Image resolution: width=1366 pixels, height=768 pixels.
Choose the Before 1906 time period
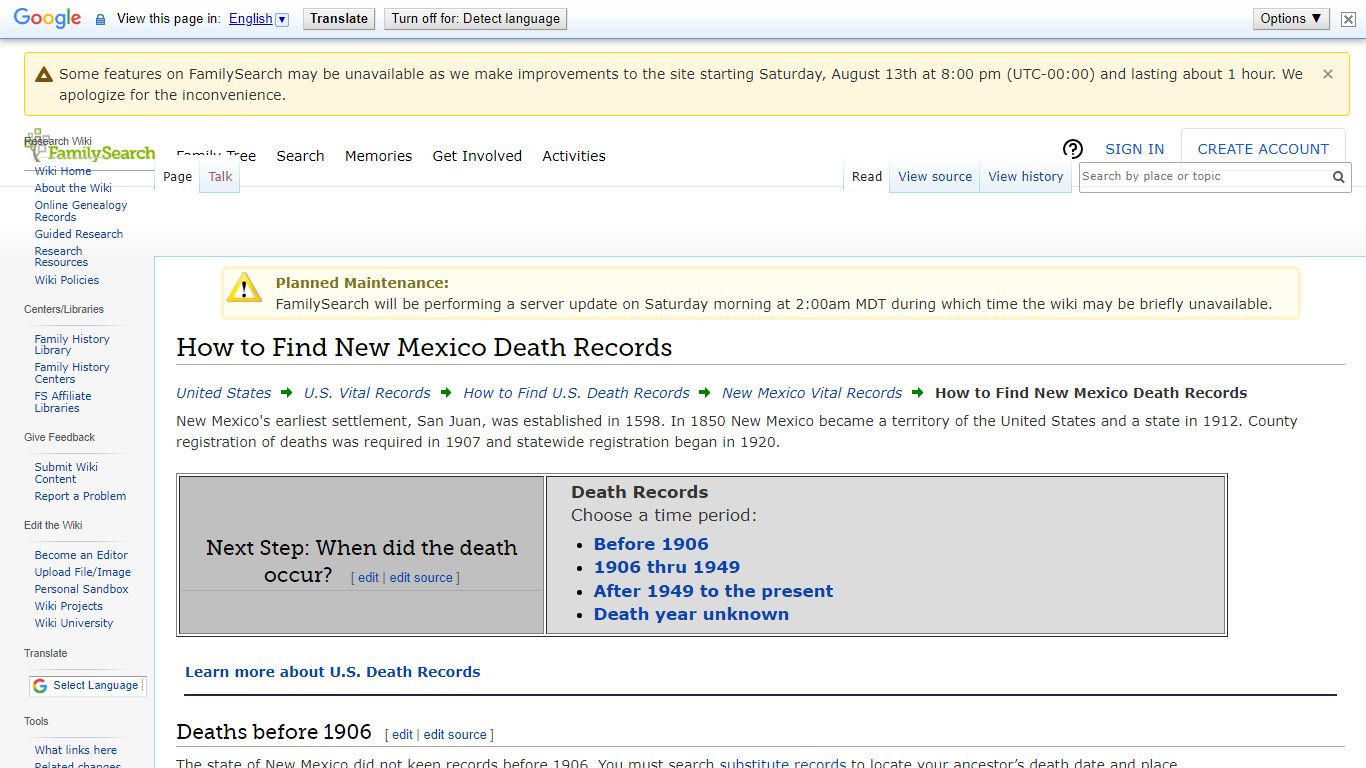(x=651, y=544)
